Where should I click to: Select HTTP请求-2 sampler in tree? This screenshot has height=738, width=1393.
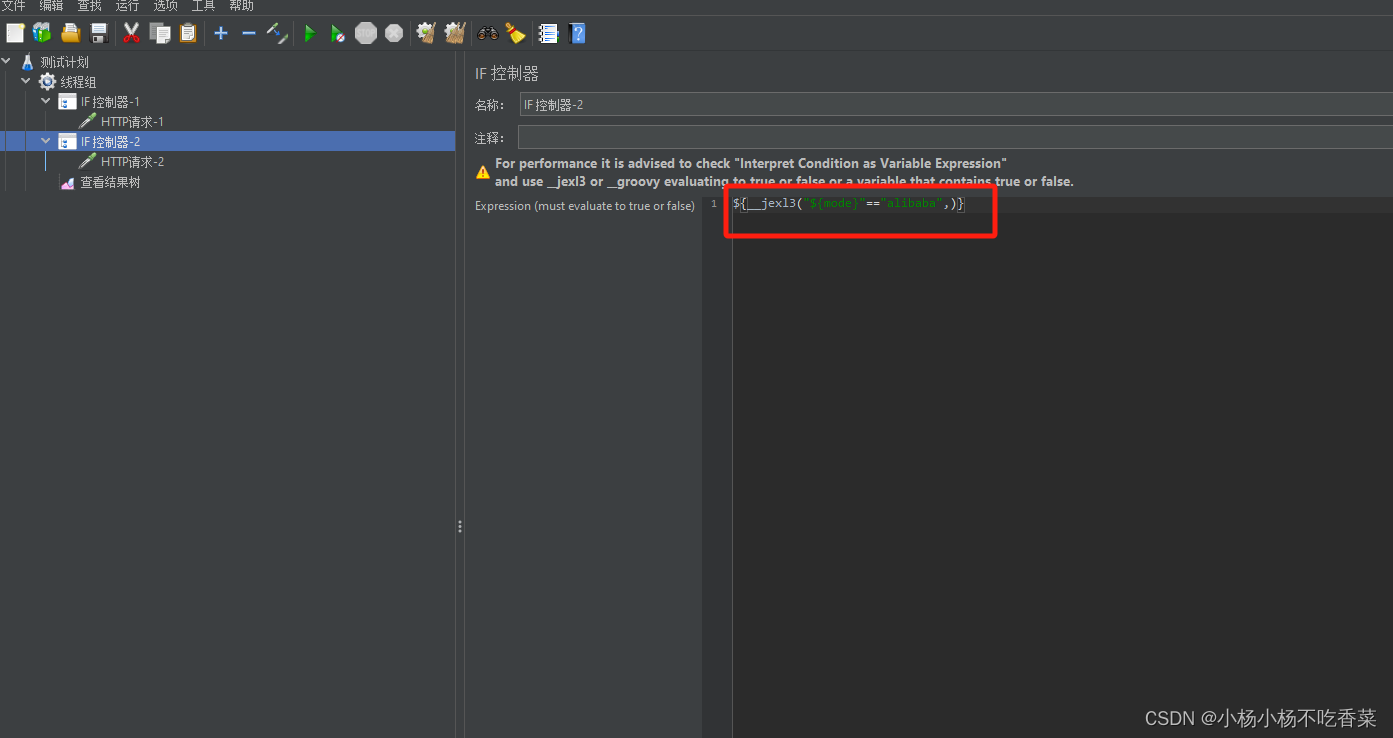(x=132, y=162)
